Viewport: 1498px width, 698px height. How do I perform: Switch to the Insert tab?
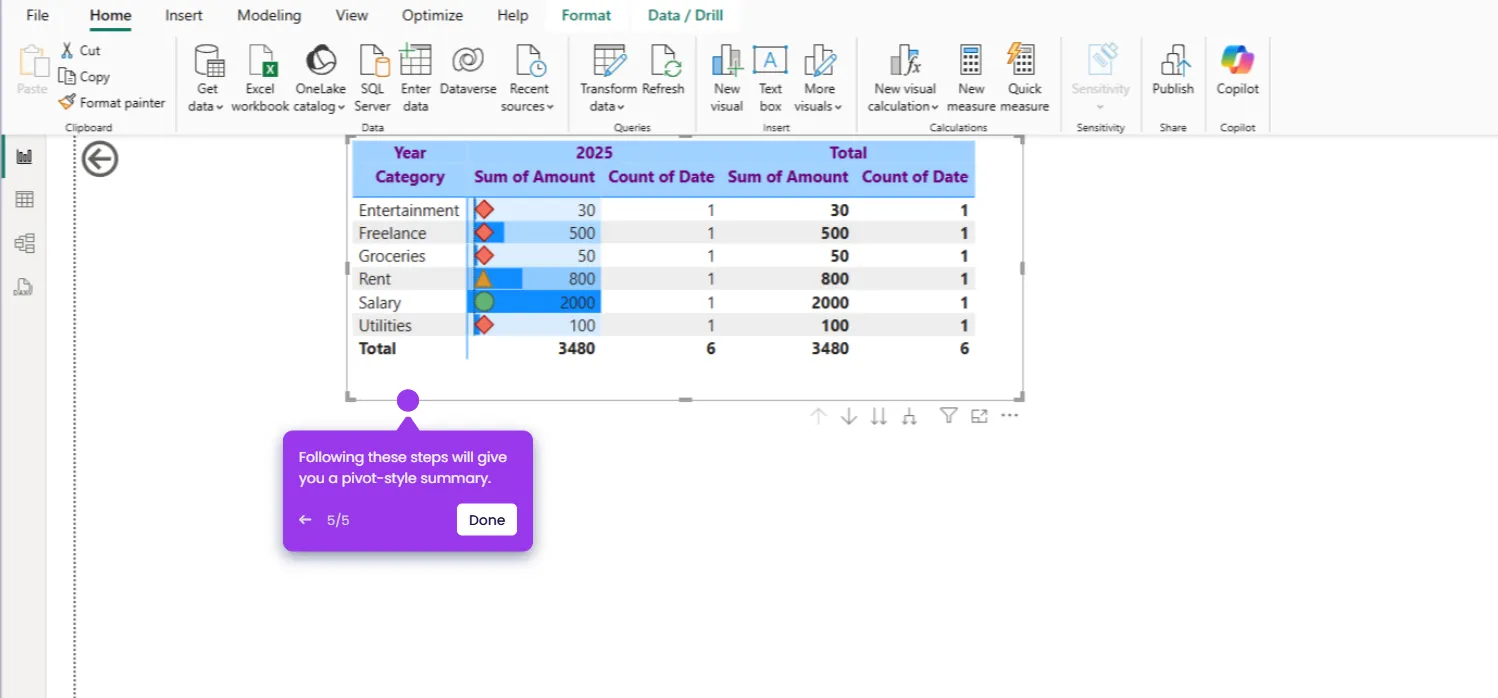click(x=184, y=15)
